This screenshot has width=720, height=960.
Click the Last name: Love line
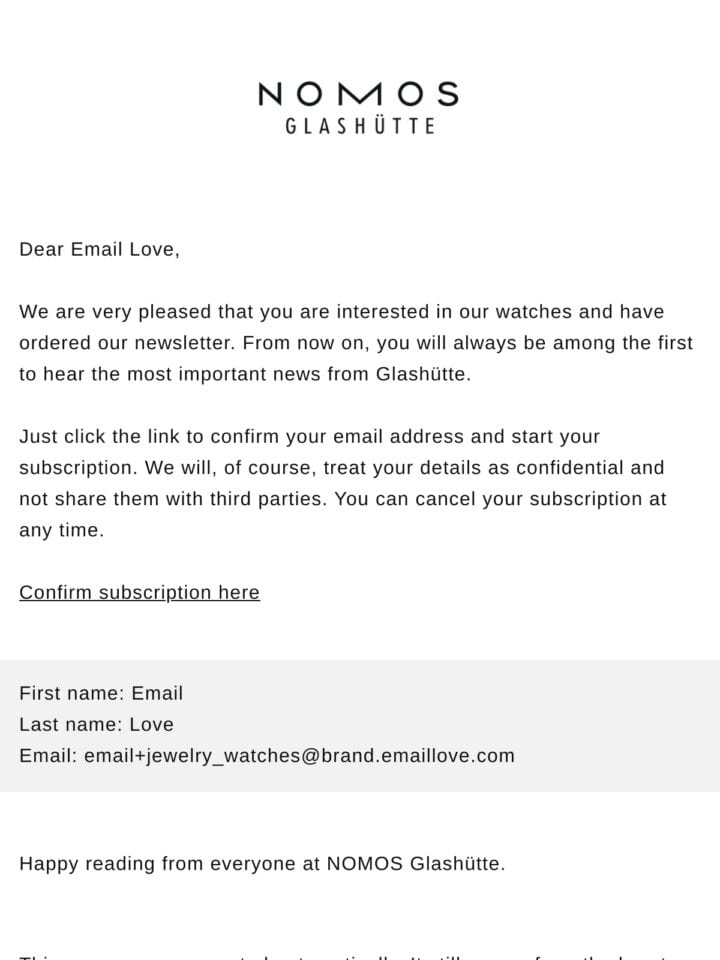(96, 724)
